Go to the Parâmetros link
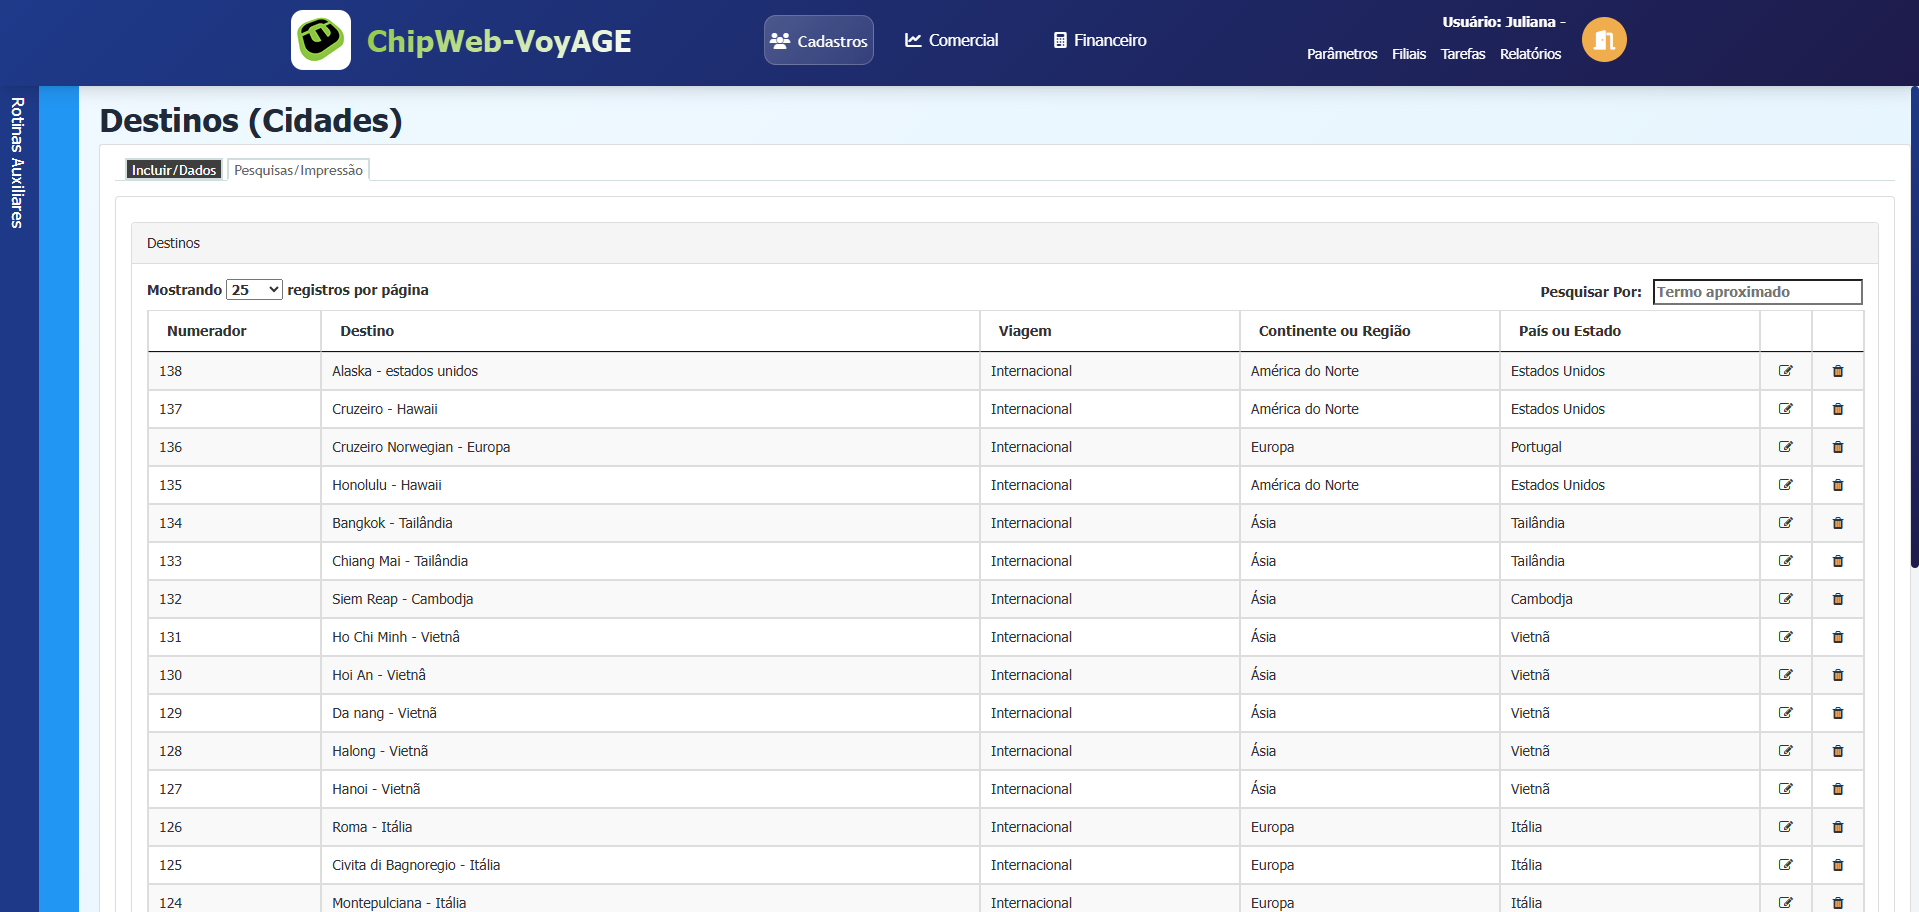This screenshot has height=912, width=1919. (x=1341, y=54)
